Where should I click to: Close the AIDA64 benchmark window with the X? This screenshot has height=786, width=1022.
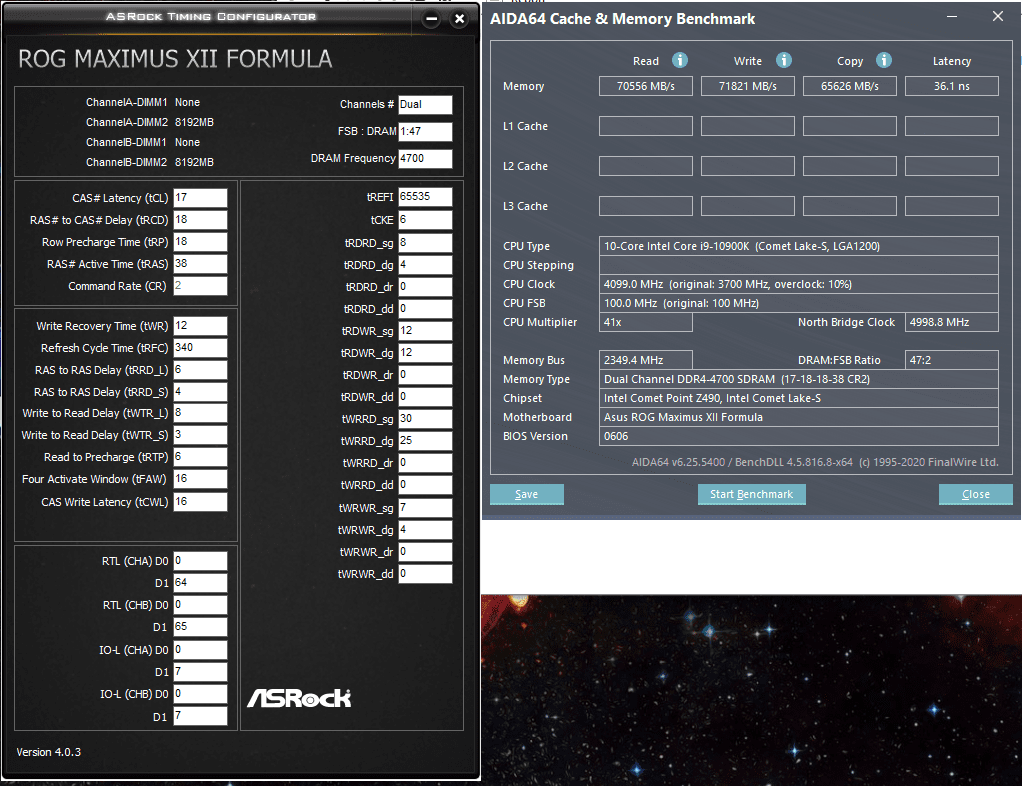coord(998,16)
